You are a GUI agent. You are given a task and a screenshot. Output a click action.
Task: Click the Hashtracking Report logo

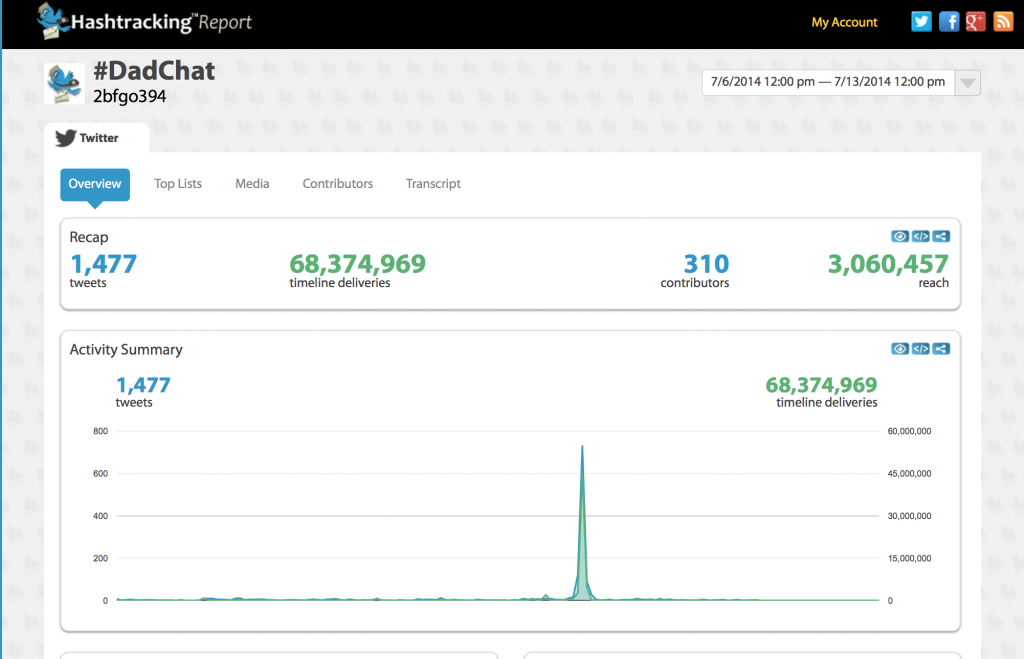point(144,21)
